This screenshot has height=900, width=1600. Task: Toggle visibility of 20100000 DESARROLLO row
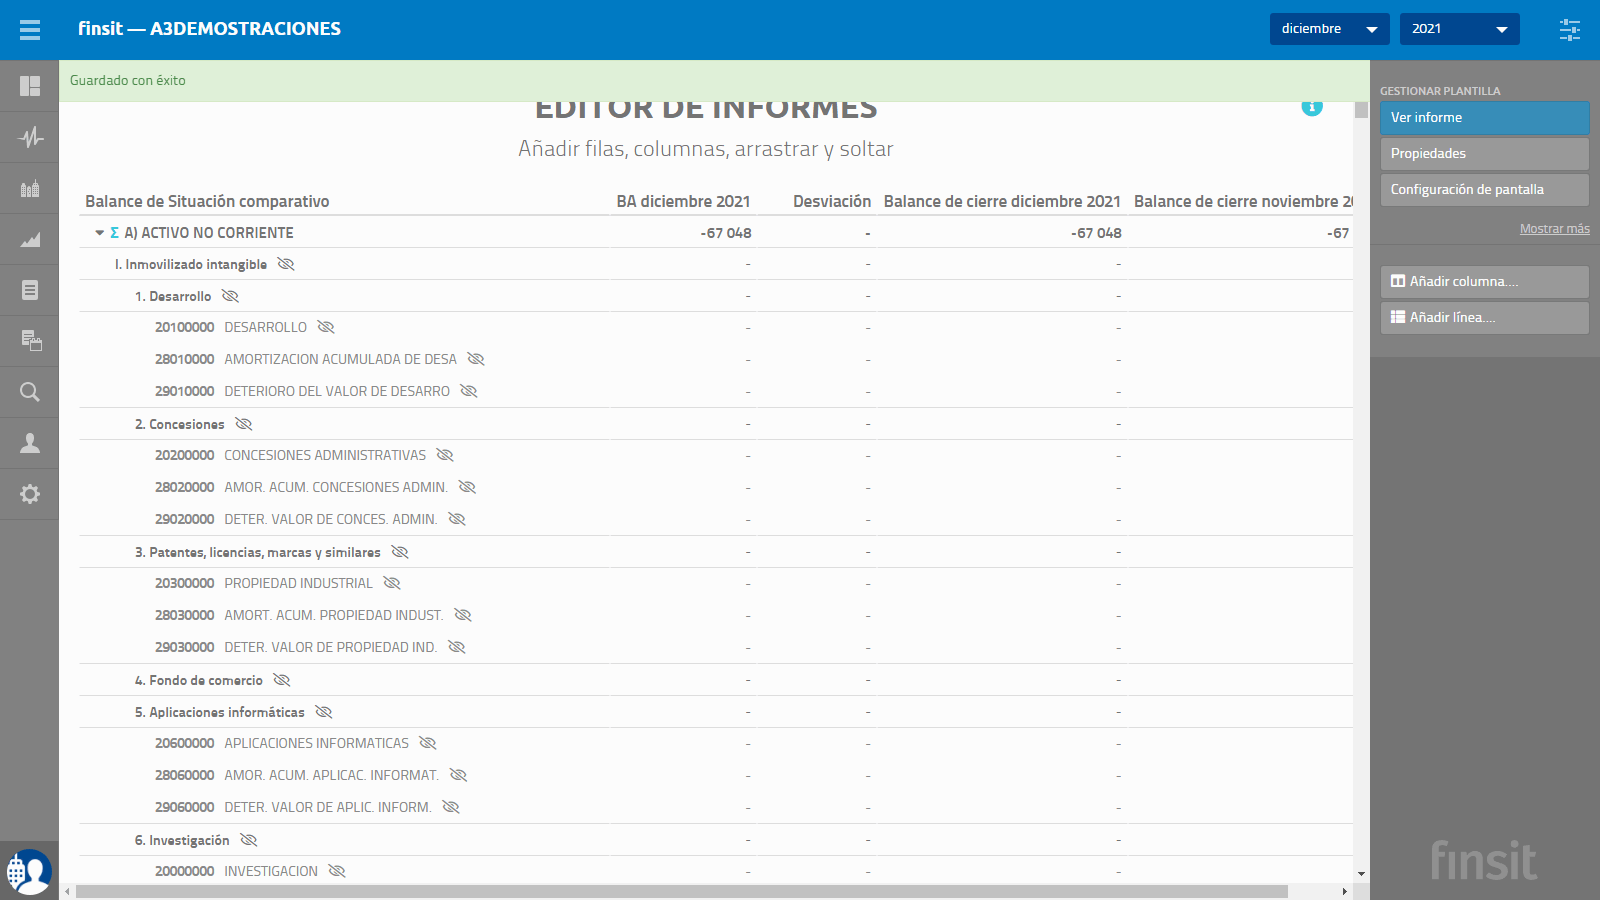point(326,327)
